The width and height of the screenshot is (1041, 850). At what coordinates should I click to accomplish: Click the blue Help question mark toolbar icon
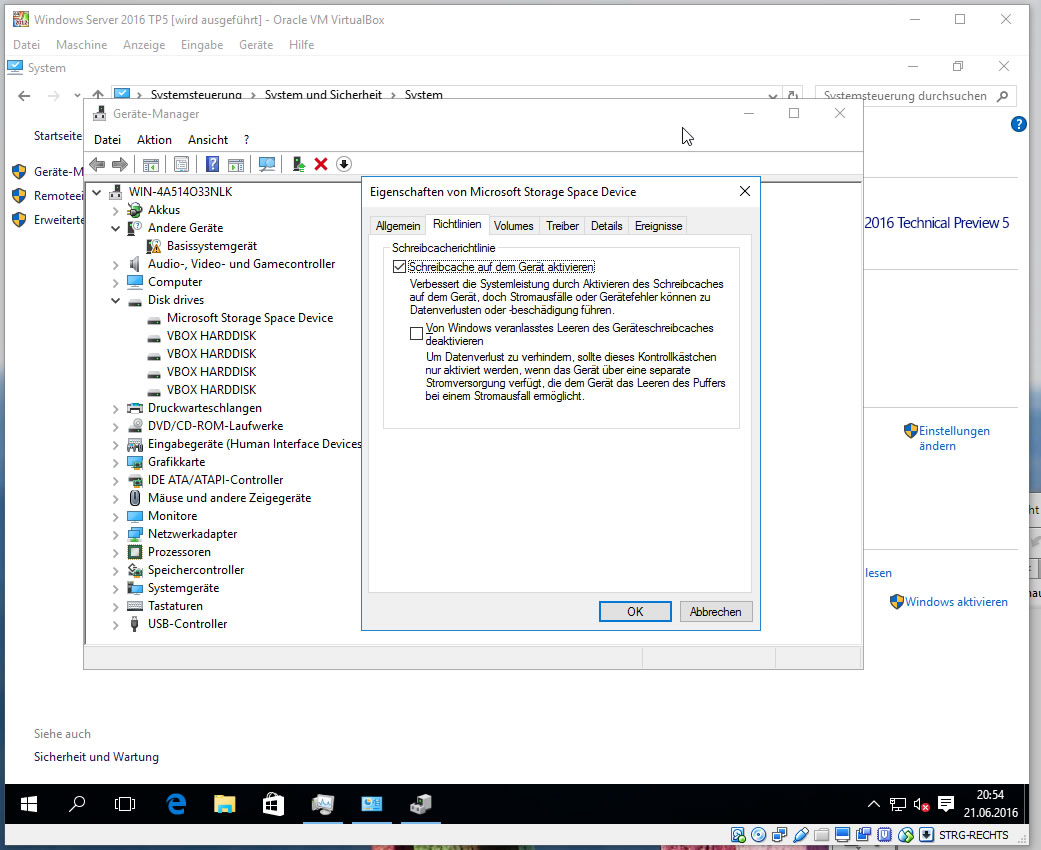(x=212, y=164)
